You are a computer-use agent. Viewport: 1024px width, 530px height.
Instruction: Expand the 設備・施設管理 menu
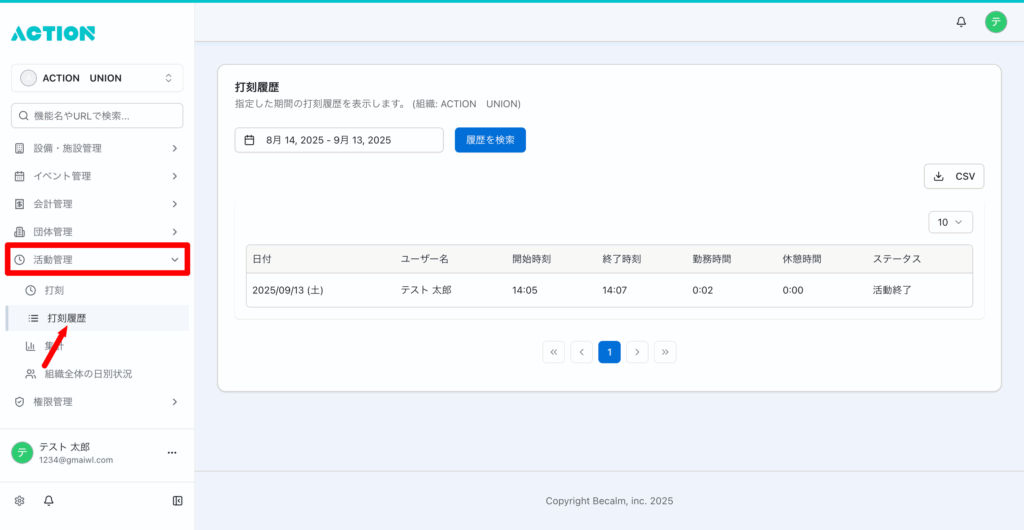[x=97, y=148]
